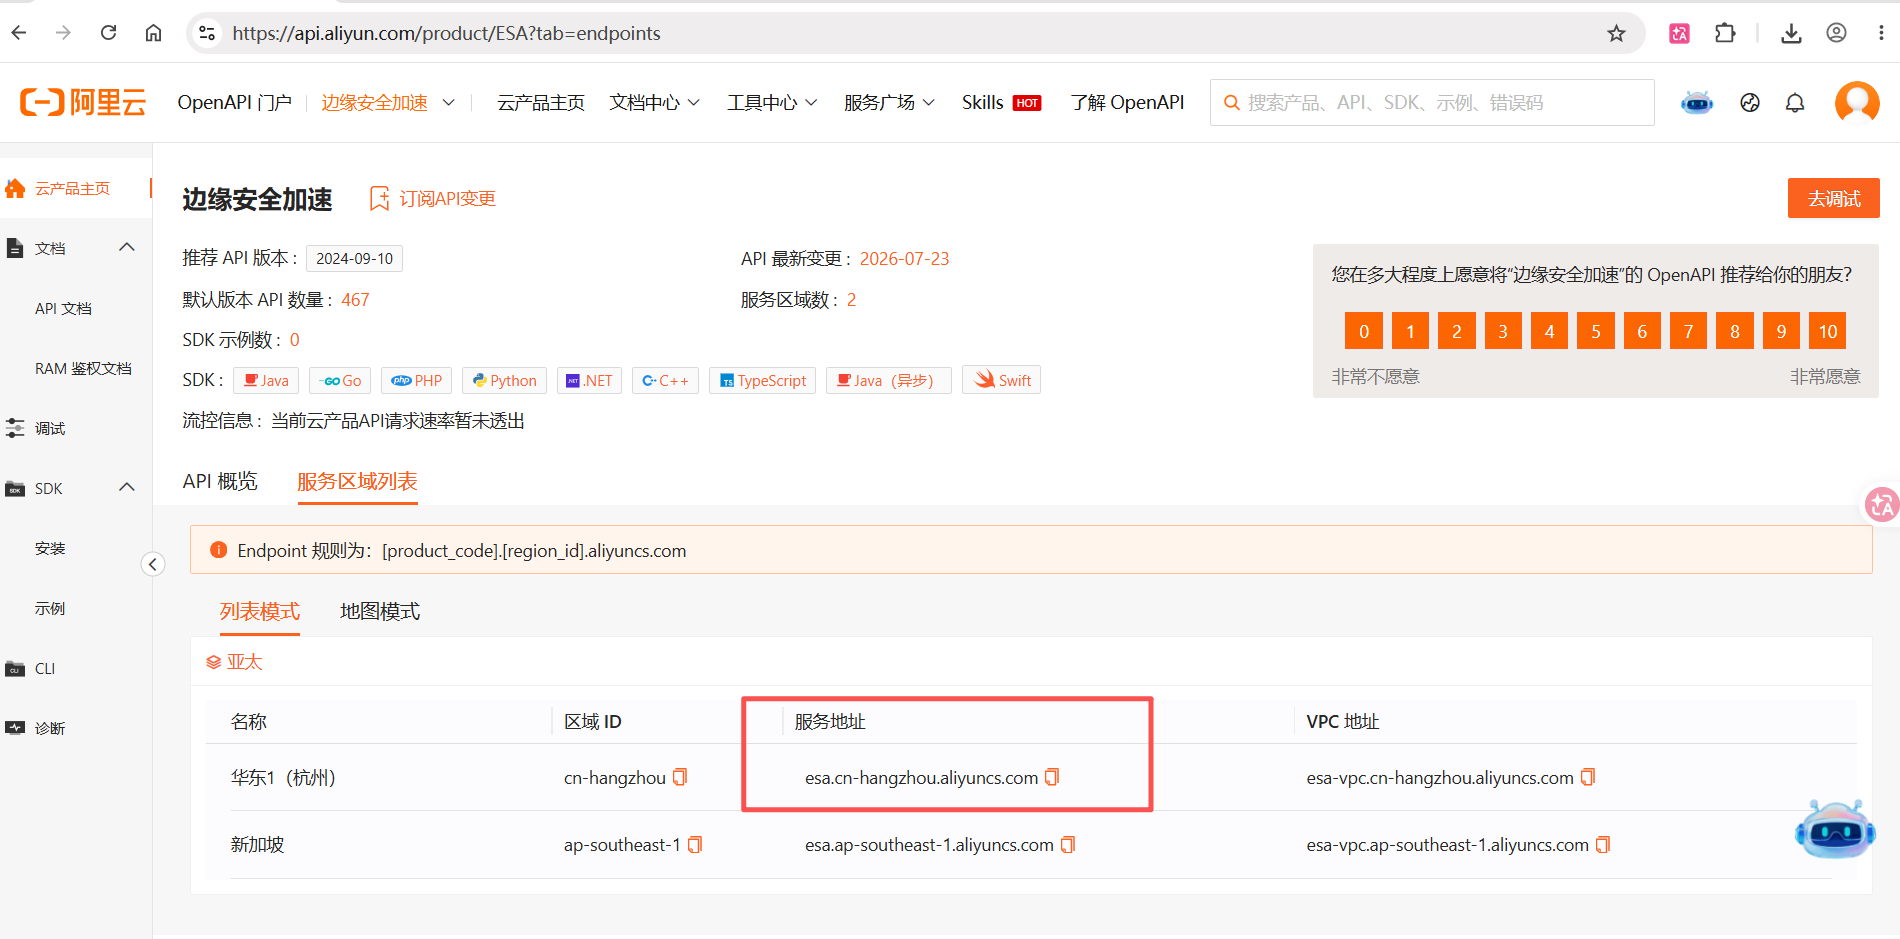1900x939 pixels.
Task: Open the Skills HOT menu item
Action: coord(1001,102)
